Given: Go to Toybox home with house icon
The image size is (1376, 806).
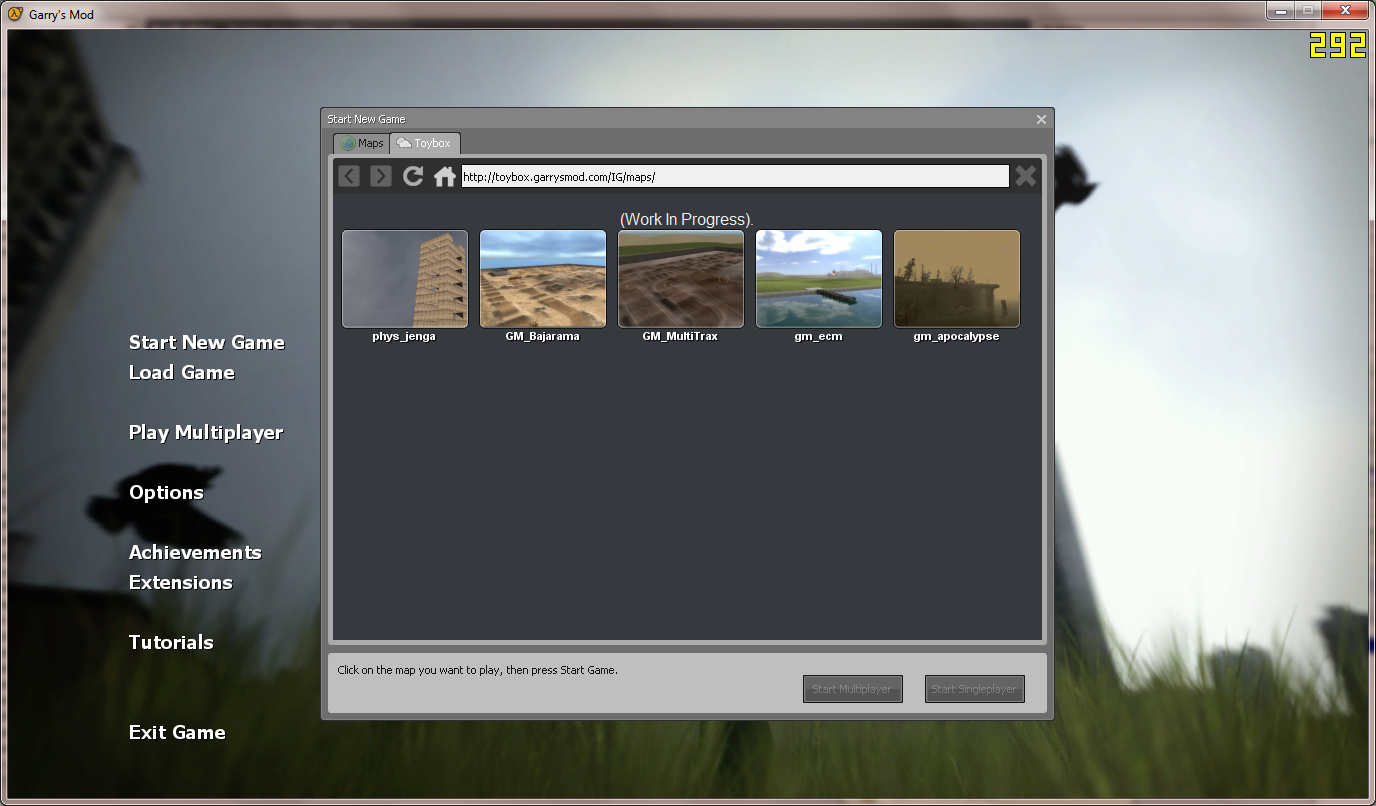Looking at the screenshot, I should coord(444,177).
